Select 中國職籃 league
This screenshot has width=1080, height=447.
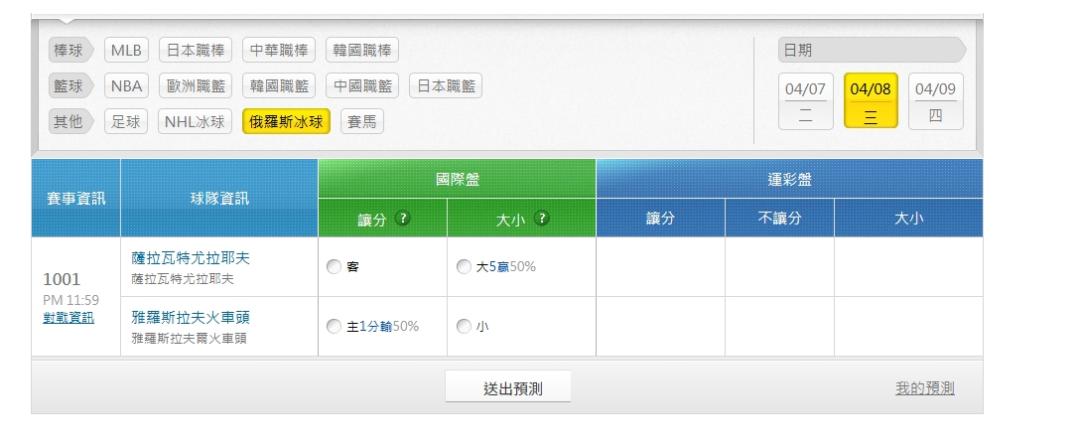point(362,86)
